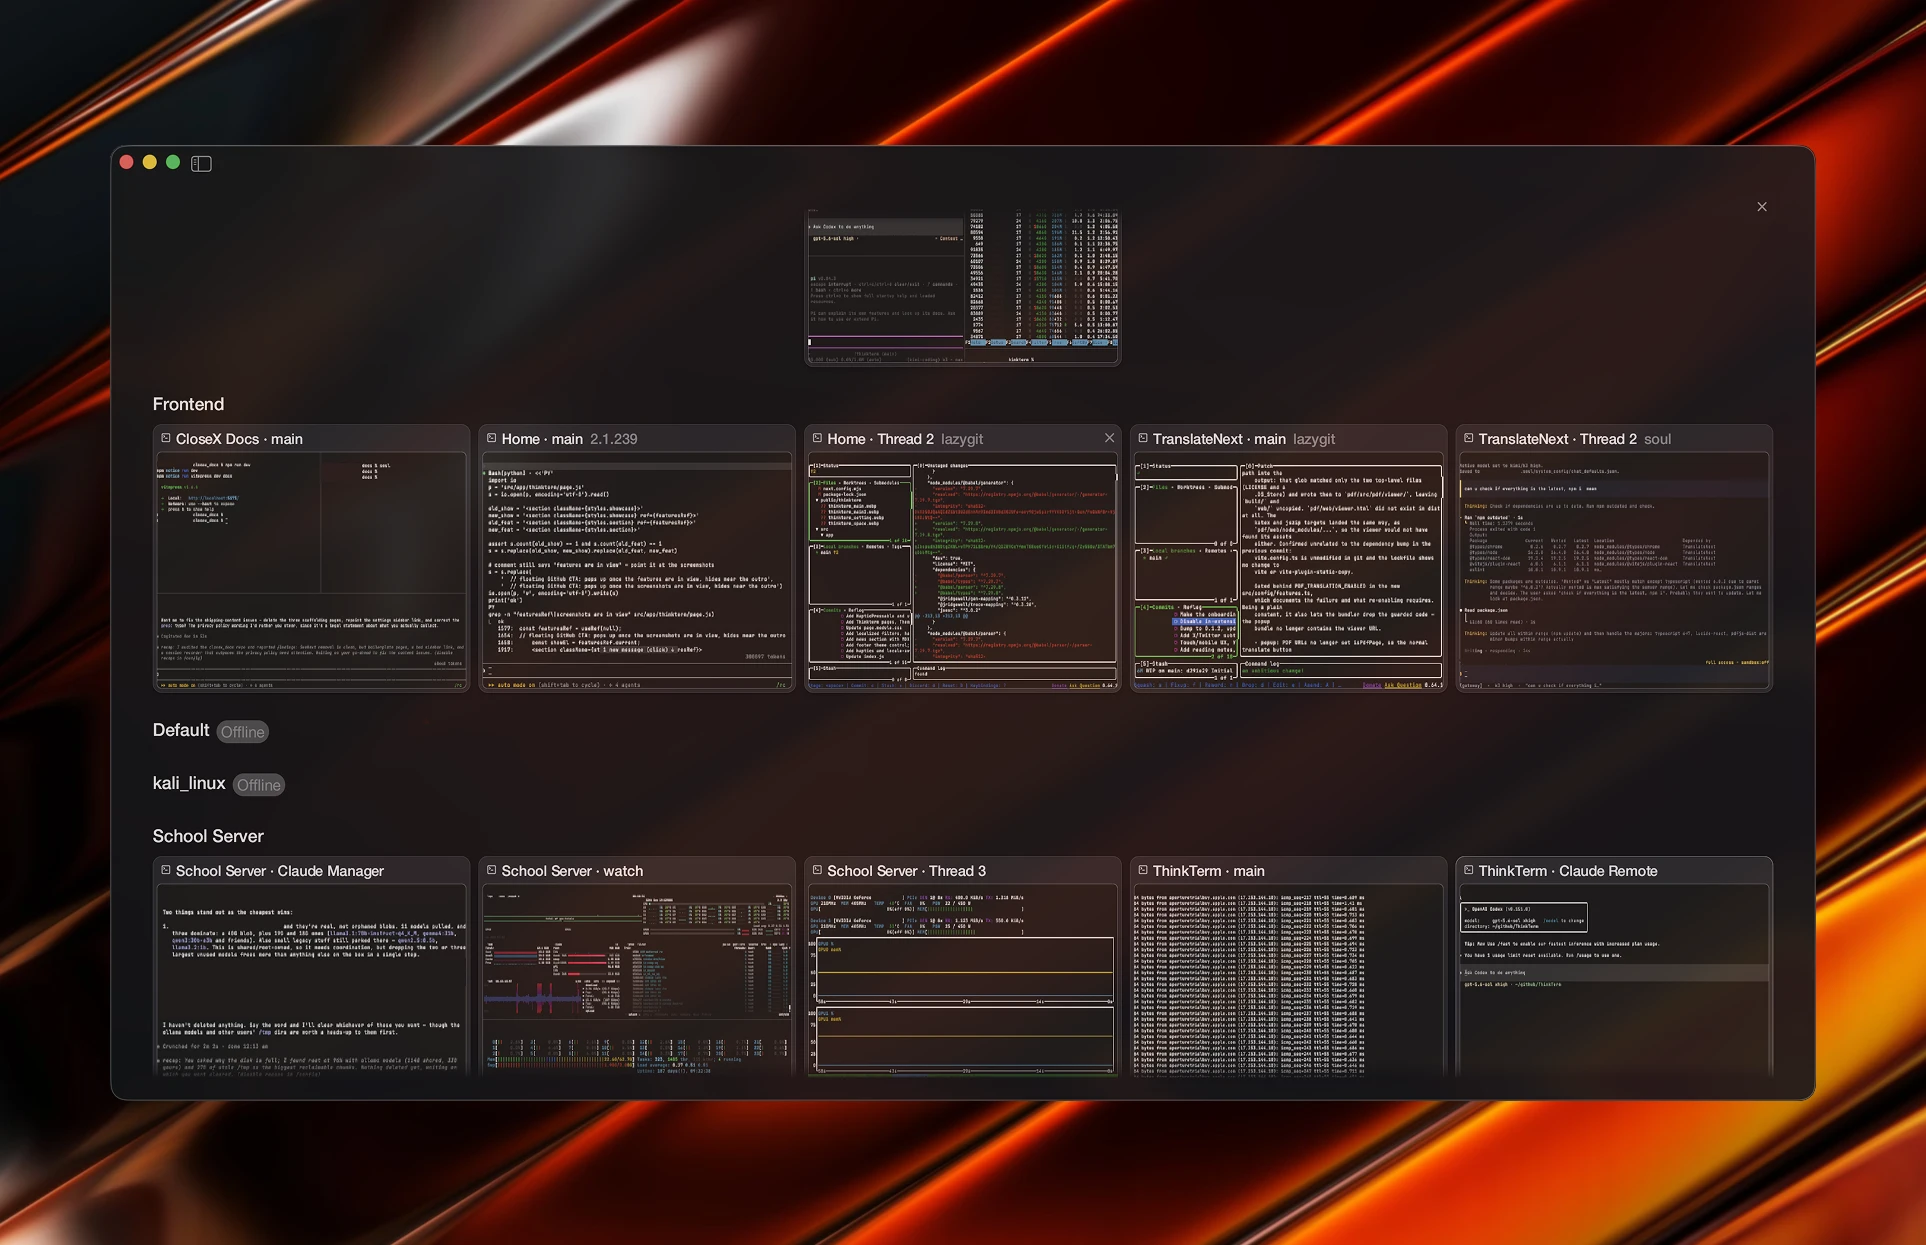Click the 2.1.239 label on Home · main
The image size is (1926, 1245).
613,439
